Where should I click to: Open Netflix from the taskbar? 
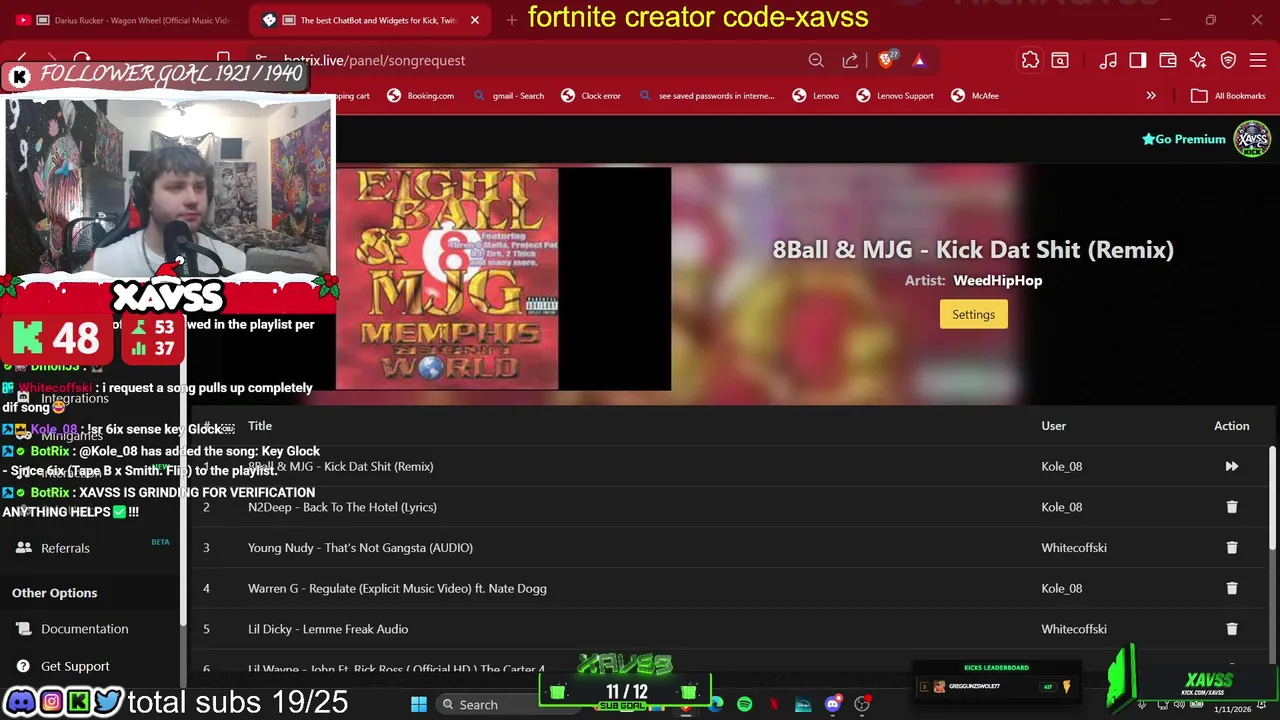(773, 704)
